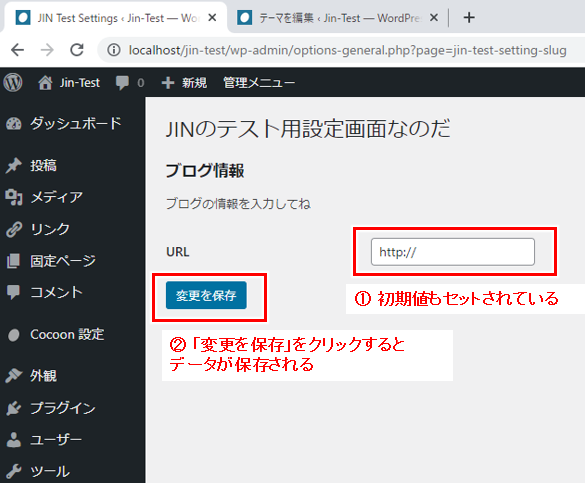The height and width of the screenshot is (483, 585).
Task: Click the 変更を保存 button
Action: coord(206,295)
